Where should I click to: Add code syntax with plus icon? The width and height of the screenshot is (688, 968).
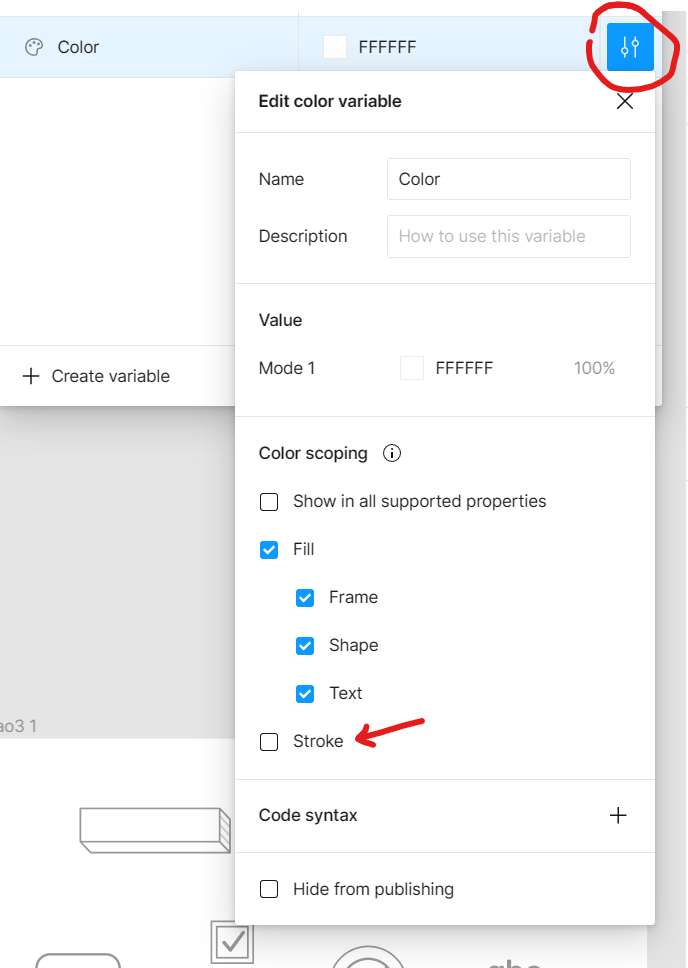618,816
